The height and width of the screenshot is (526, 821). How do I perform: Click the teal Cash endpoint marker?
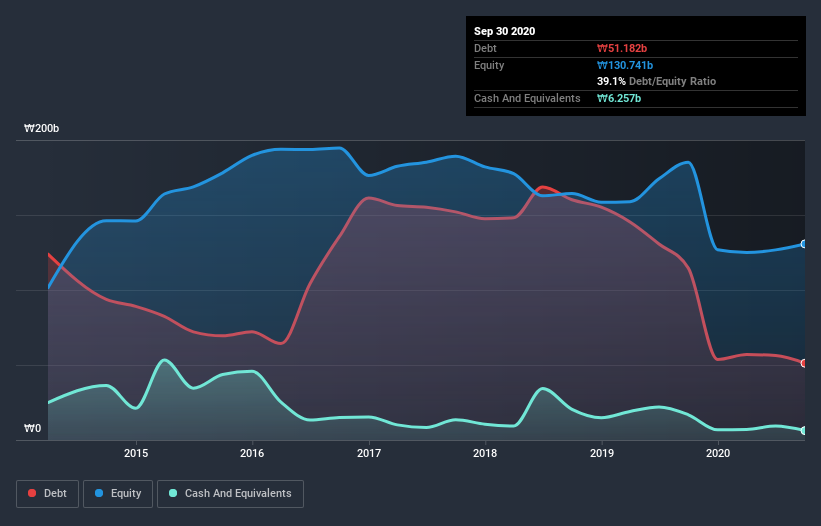[x=804, y=430]
